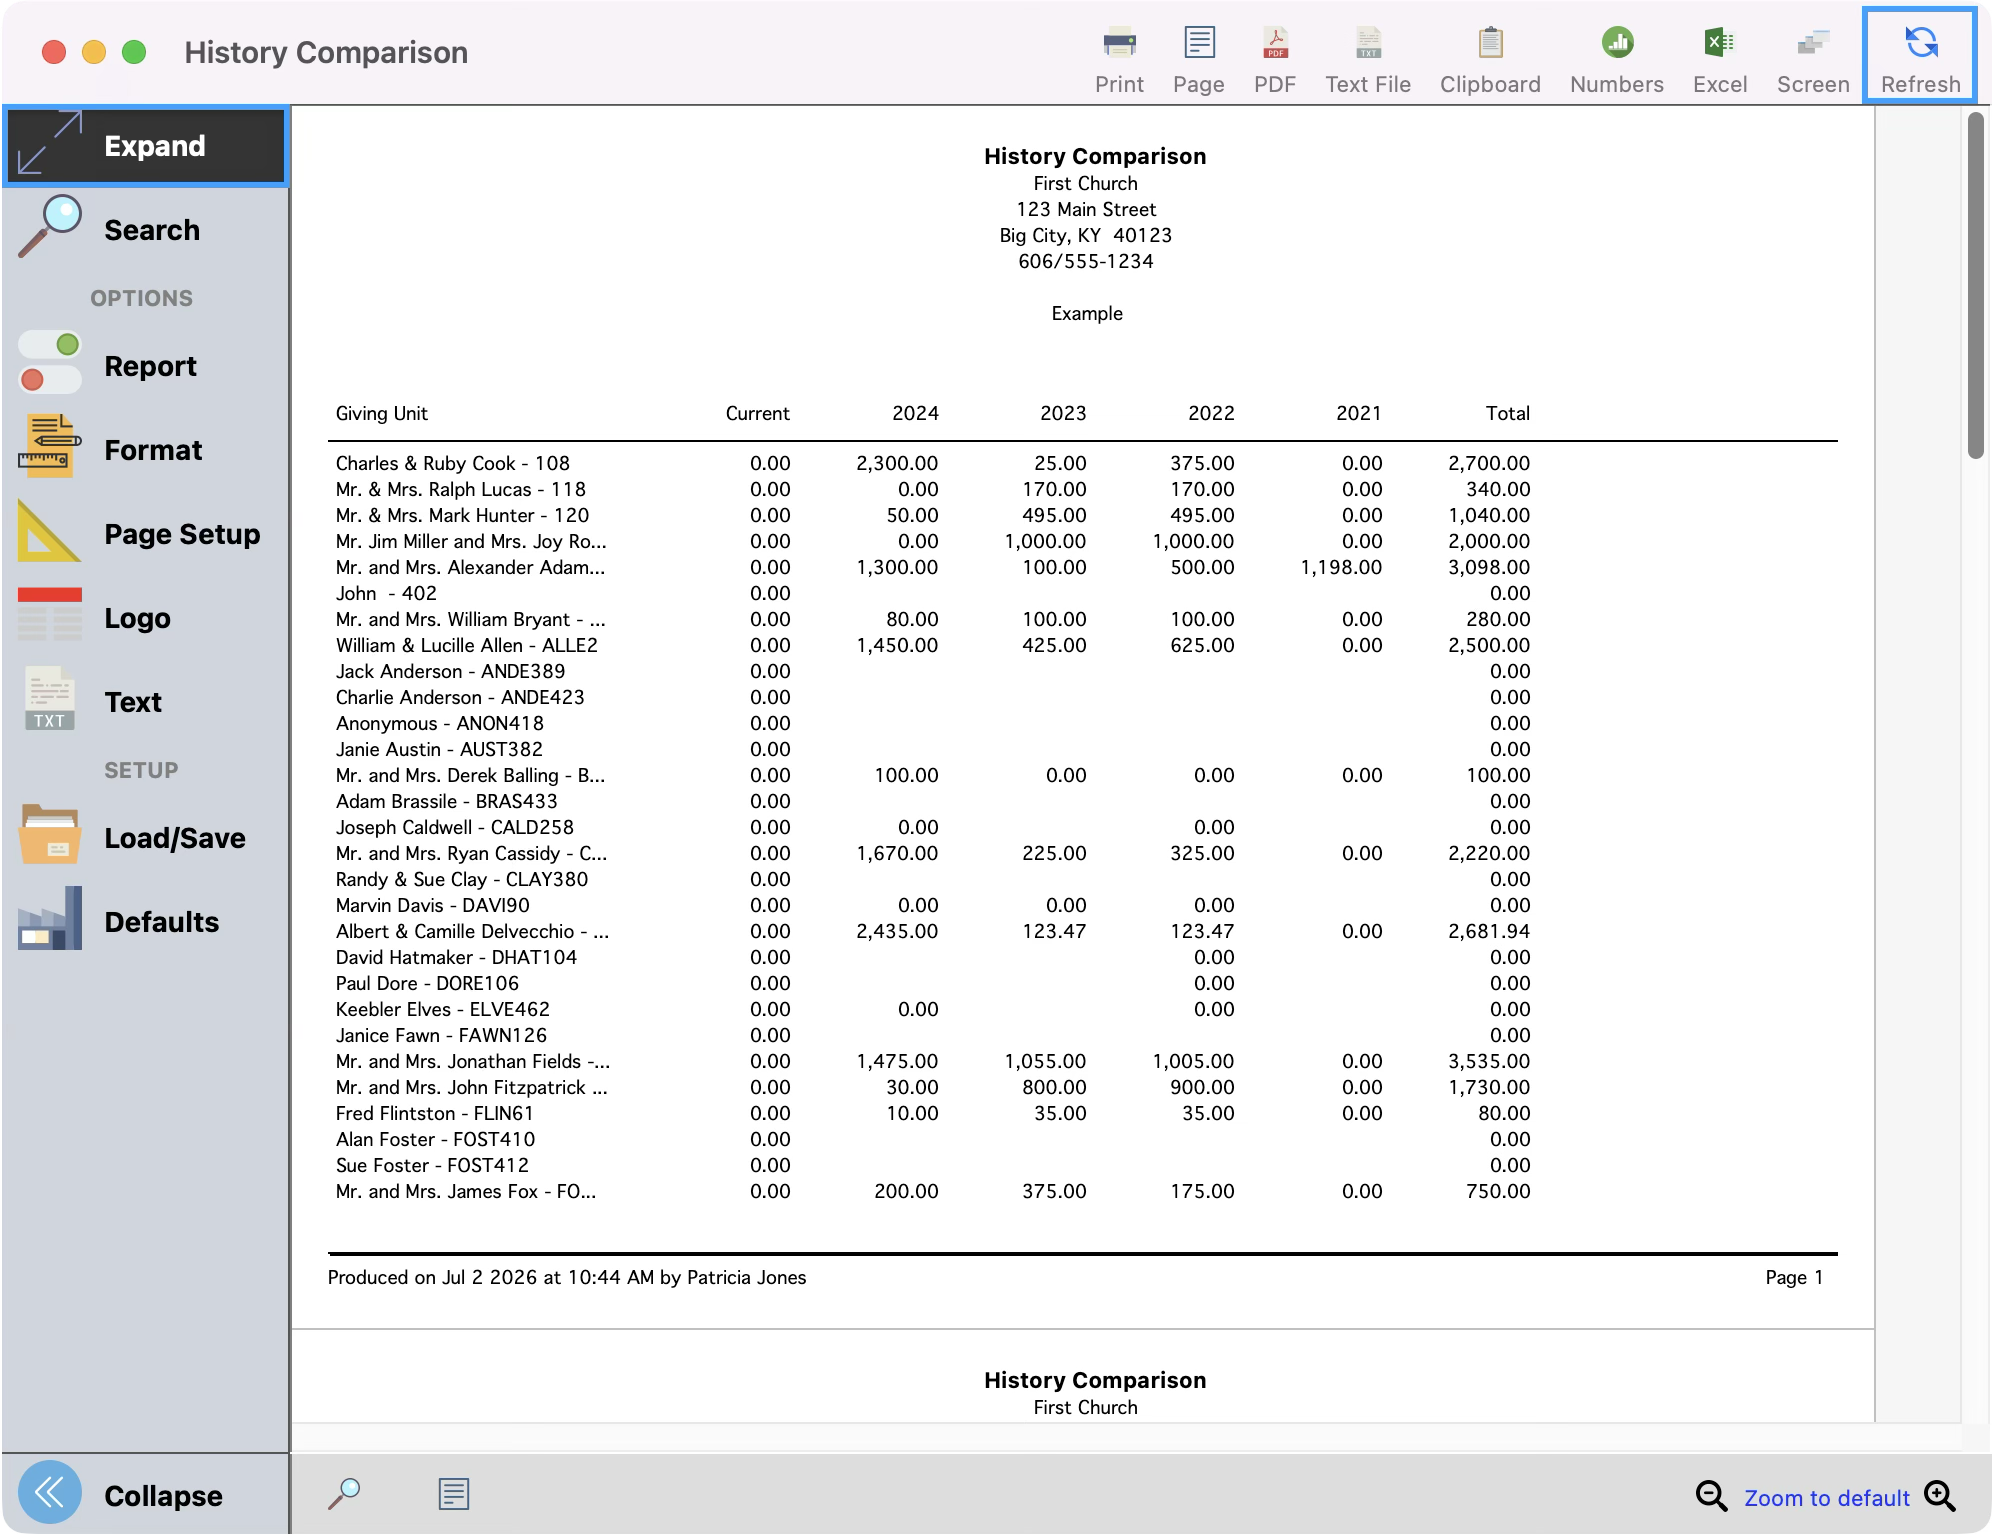
Task: Click the Zoom to default link
Action: 1827,1498
